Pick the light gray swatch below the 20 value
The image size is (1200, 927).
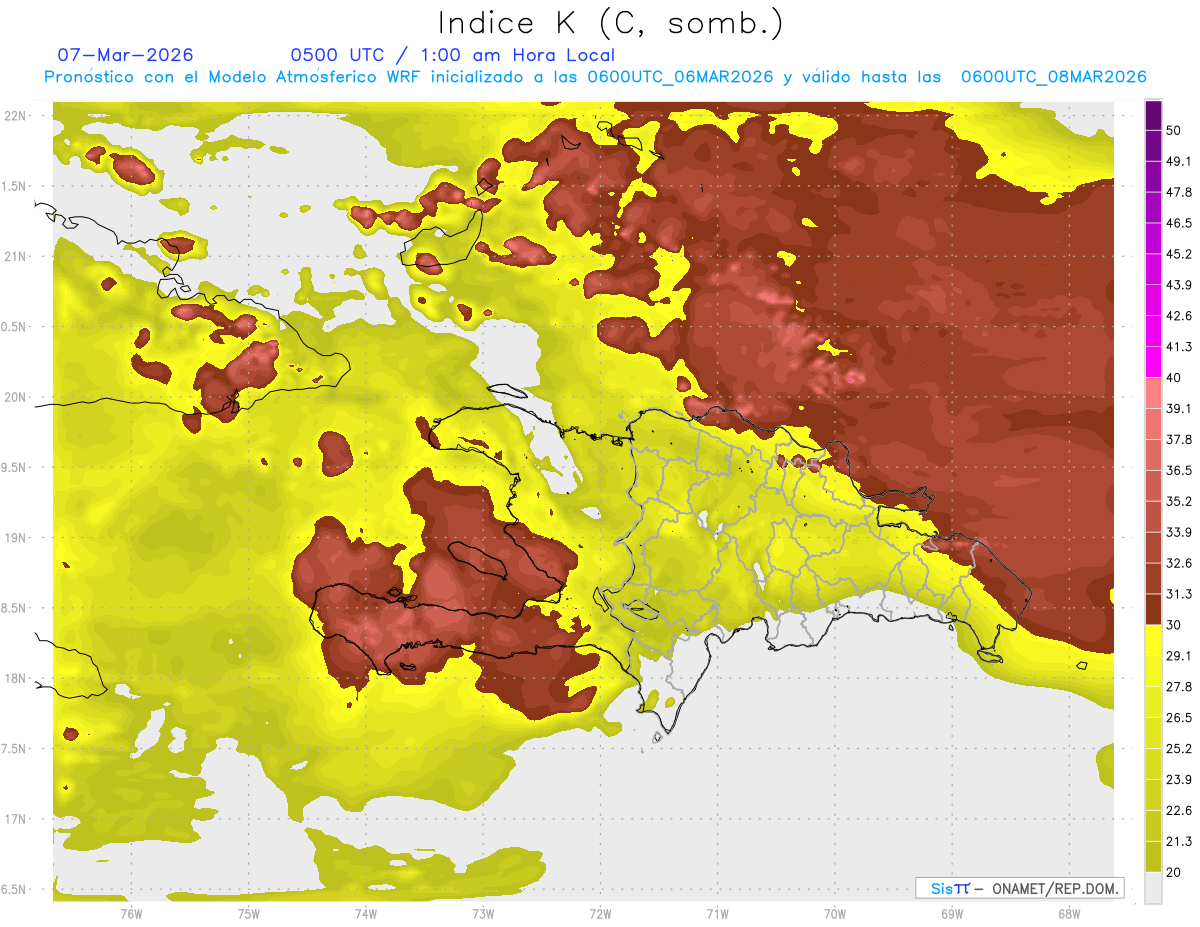point(1154,888)
